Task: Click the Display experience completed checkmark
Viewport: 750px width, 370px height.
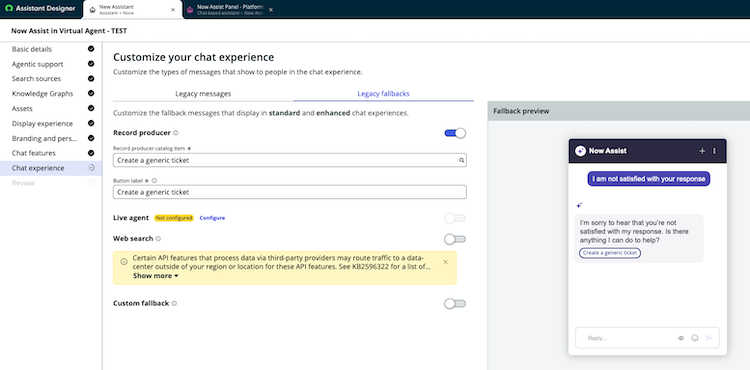Action: click(91, 123)
